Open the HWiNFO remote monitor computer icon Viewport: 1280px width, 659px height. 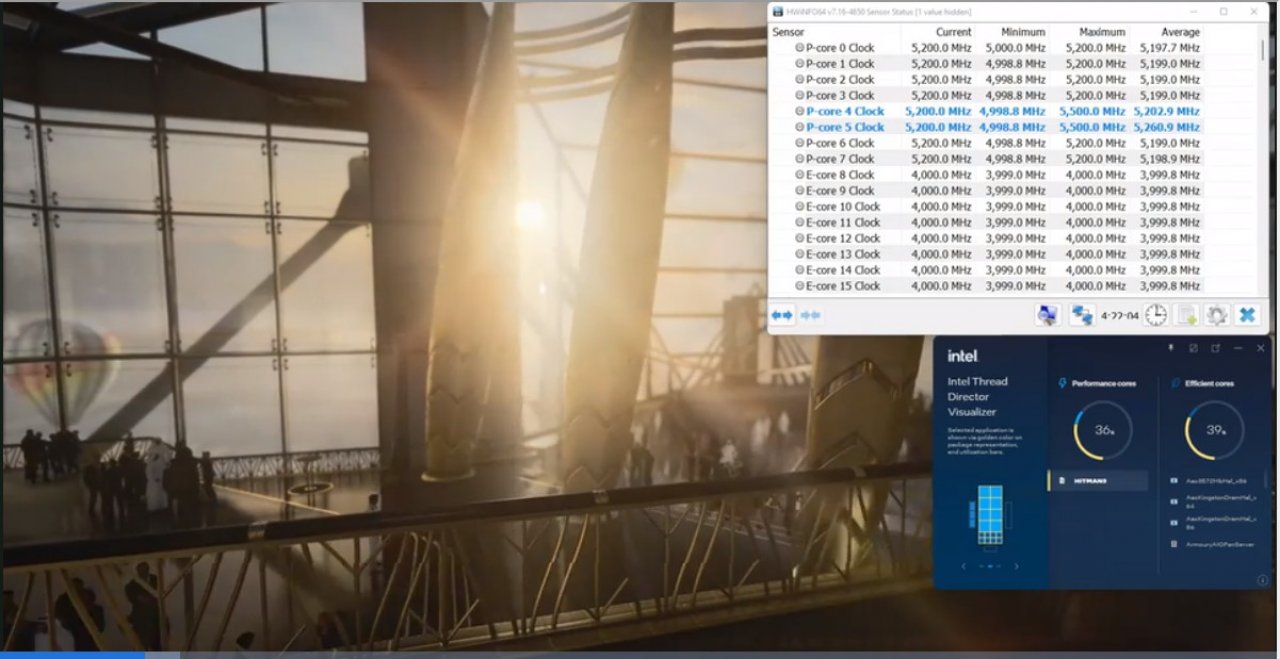[x=1047, y=315]
